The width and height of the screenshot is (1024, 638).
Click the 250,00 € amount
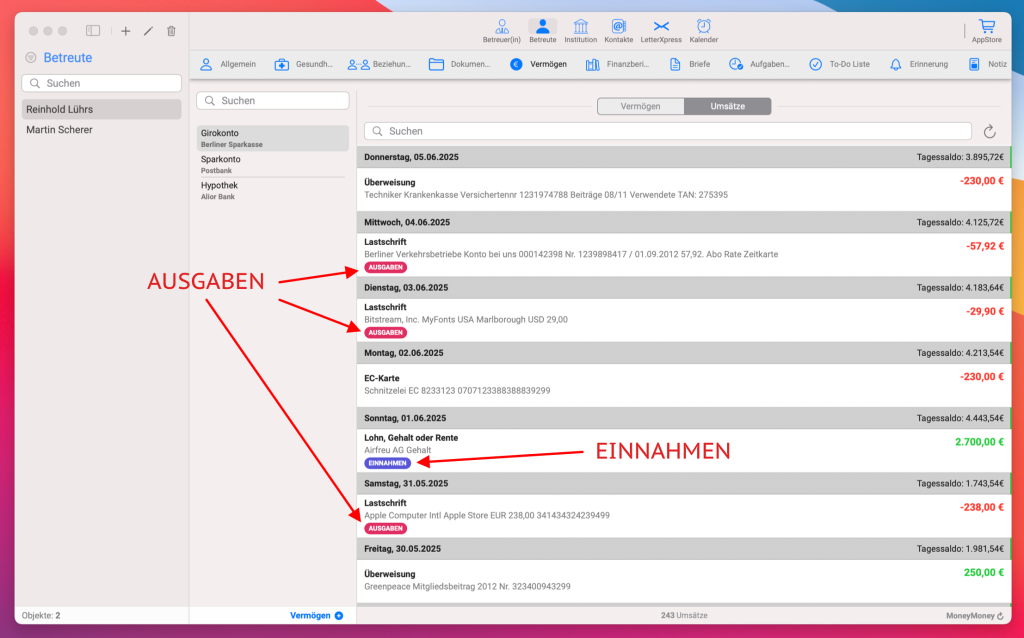click(984, 572)
